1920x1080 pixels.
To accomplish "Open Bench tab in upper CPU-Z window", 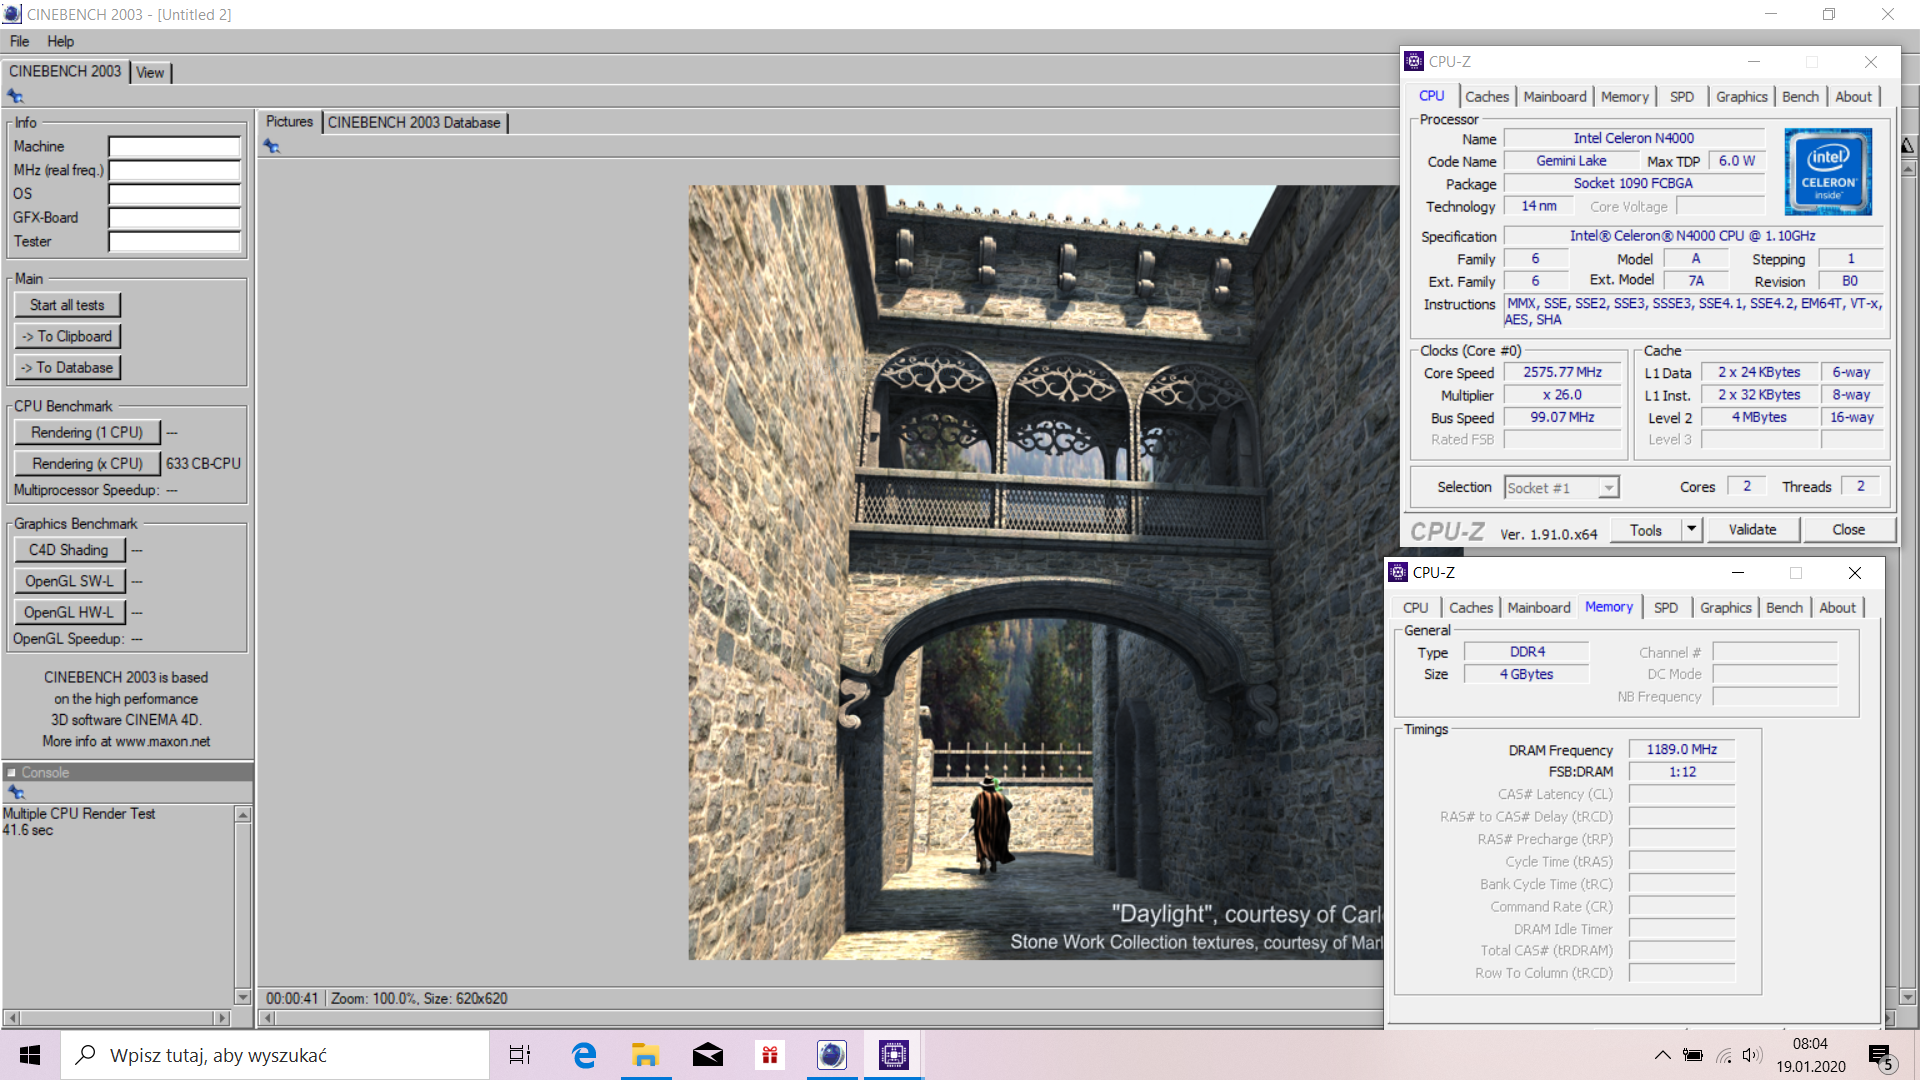I will tap(1800, 96).
